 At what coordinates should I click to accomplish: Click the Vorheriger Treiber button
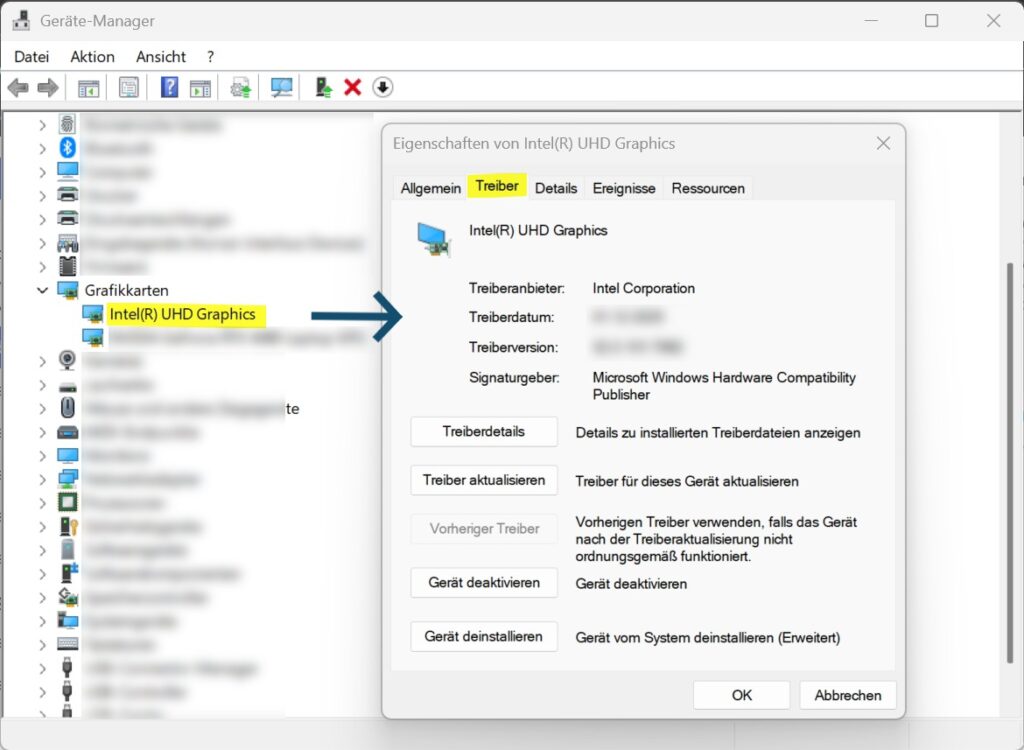[x=484, y=529]
